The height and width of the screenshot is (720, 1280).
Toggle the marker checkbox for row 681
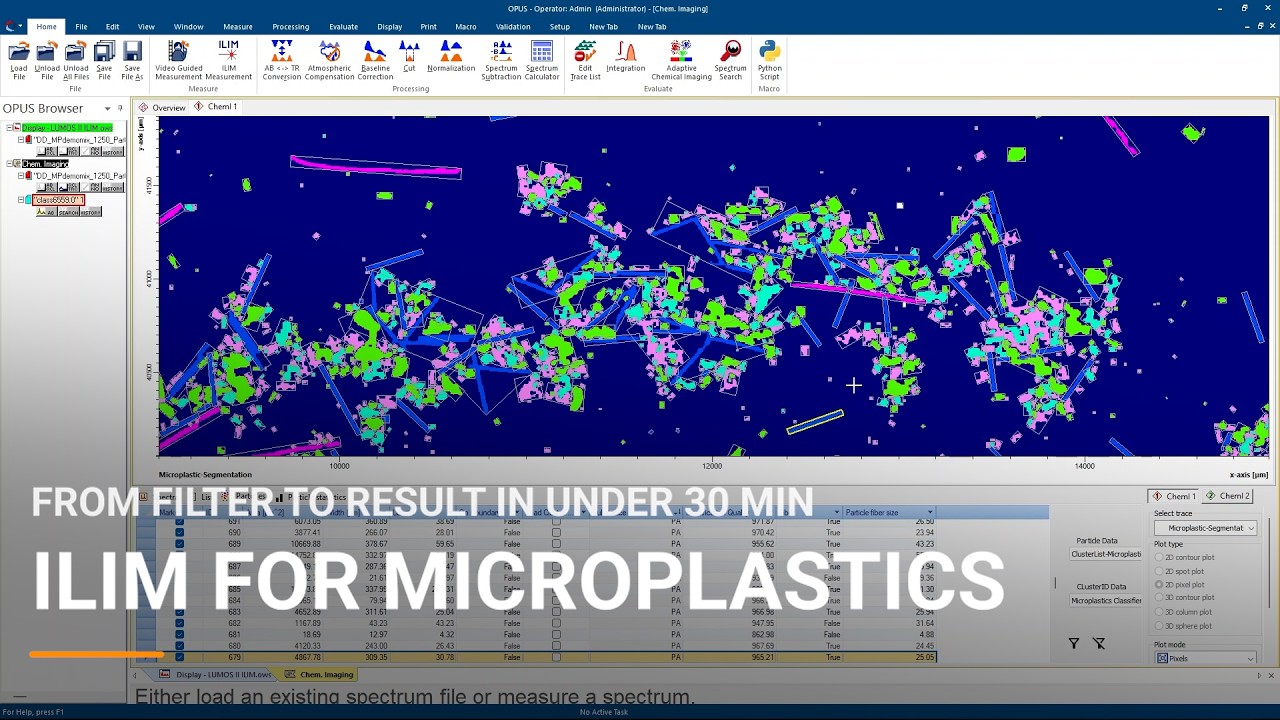click(180, 634)
